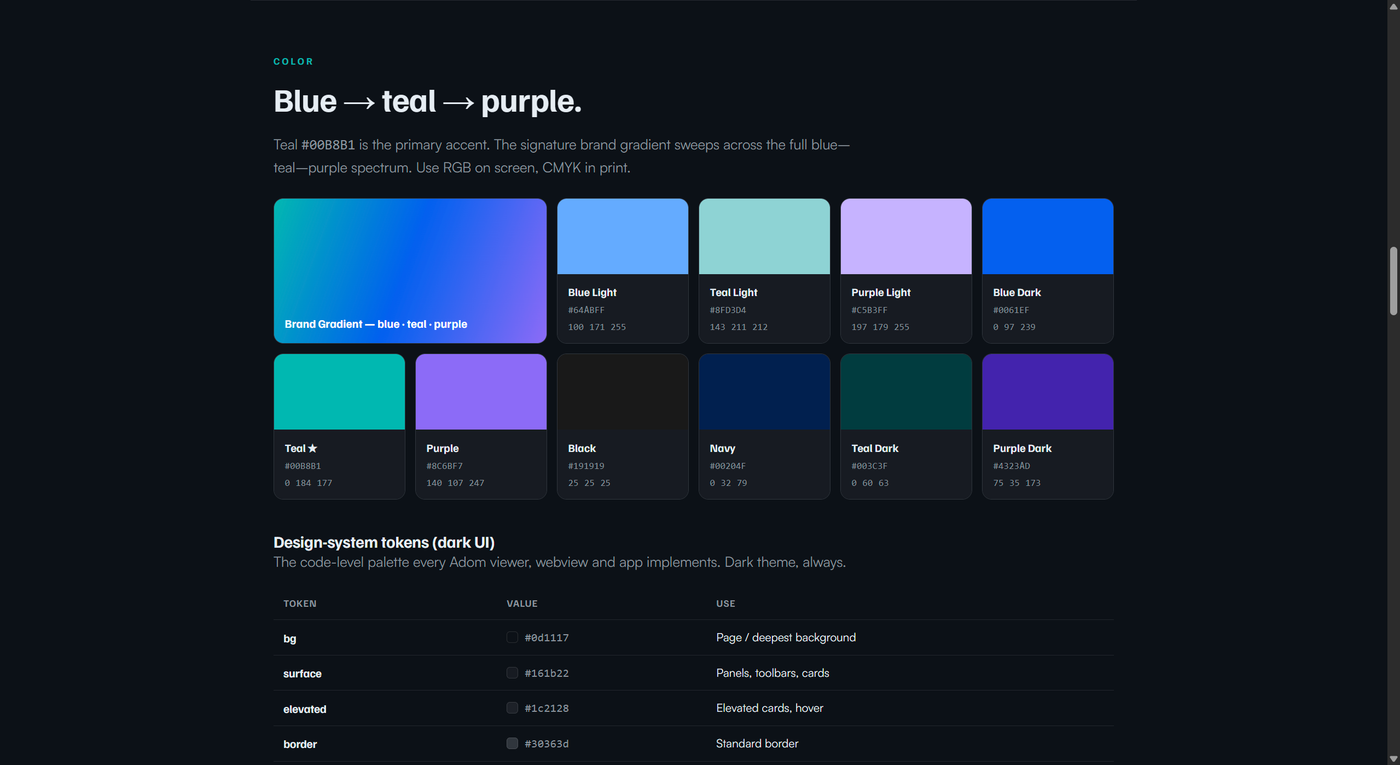Click the TOKEN column header
Screen dimensions: 1400x765
[300, 604]
